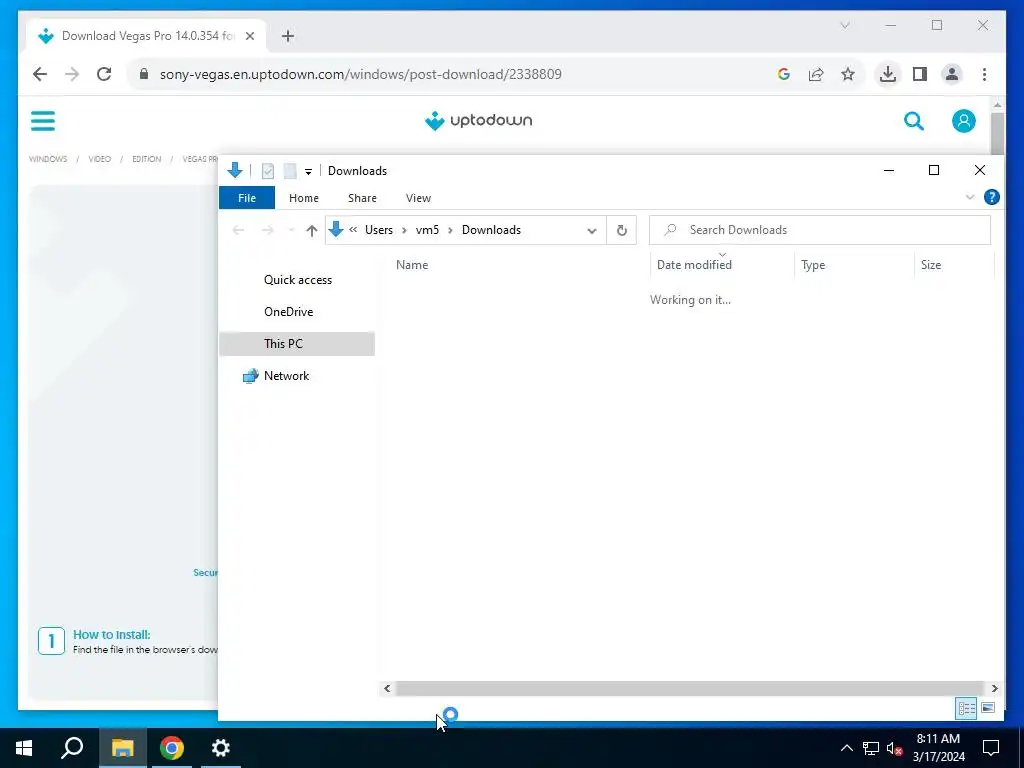The height and width of the screenshot is (768, 1024).
Task: Click Users in the breadcrumb path
Action: (379, 230)
